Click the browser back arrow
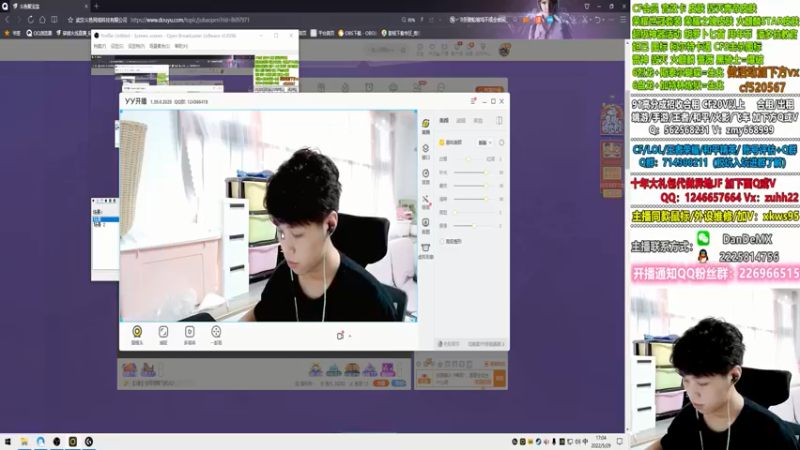Screen dimensions: 800x450 [x=7, y=20]
